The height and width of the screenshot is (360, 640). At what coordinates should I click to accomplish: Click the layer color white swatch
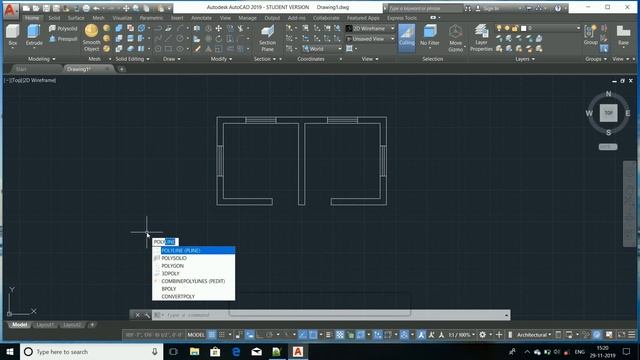tap(523, 28)
